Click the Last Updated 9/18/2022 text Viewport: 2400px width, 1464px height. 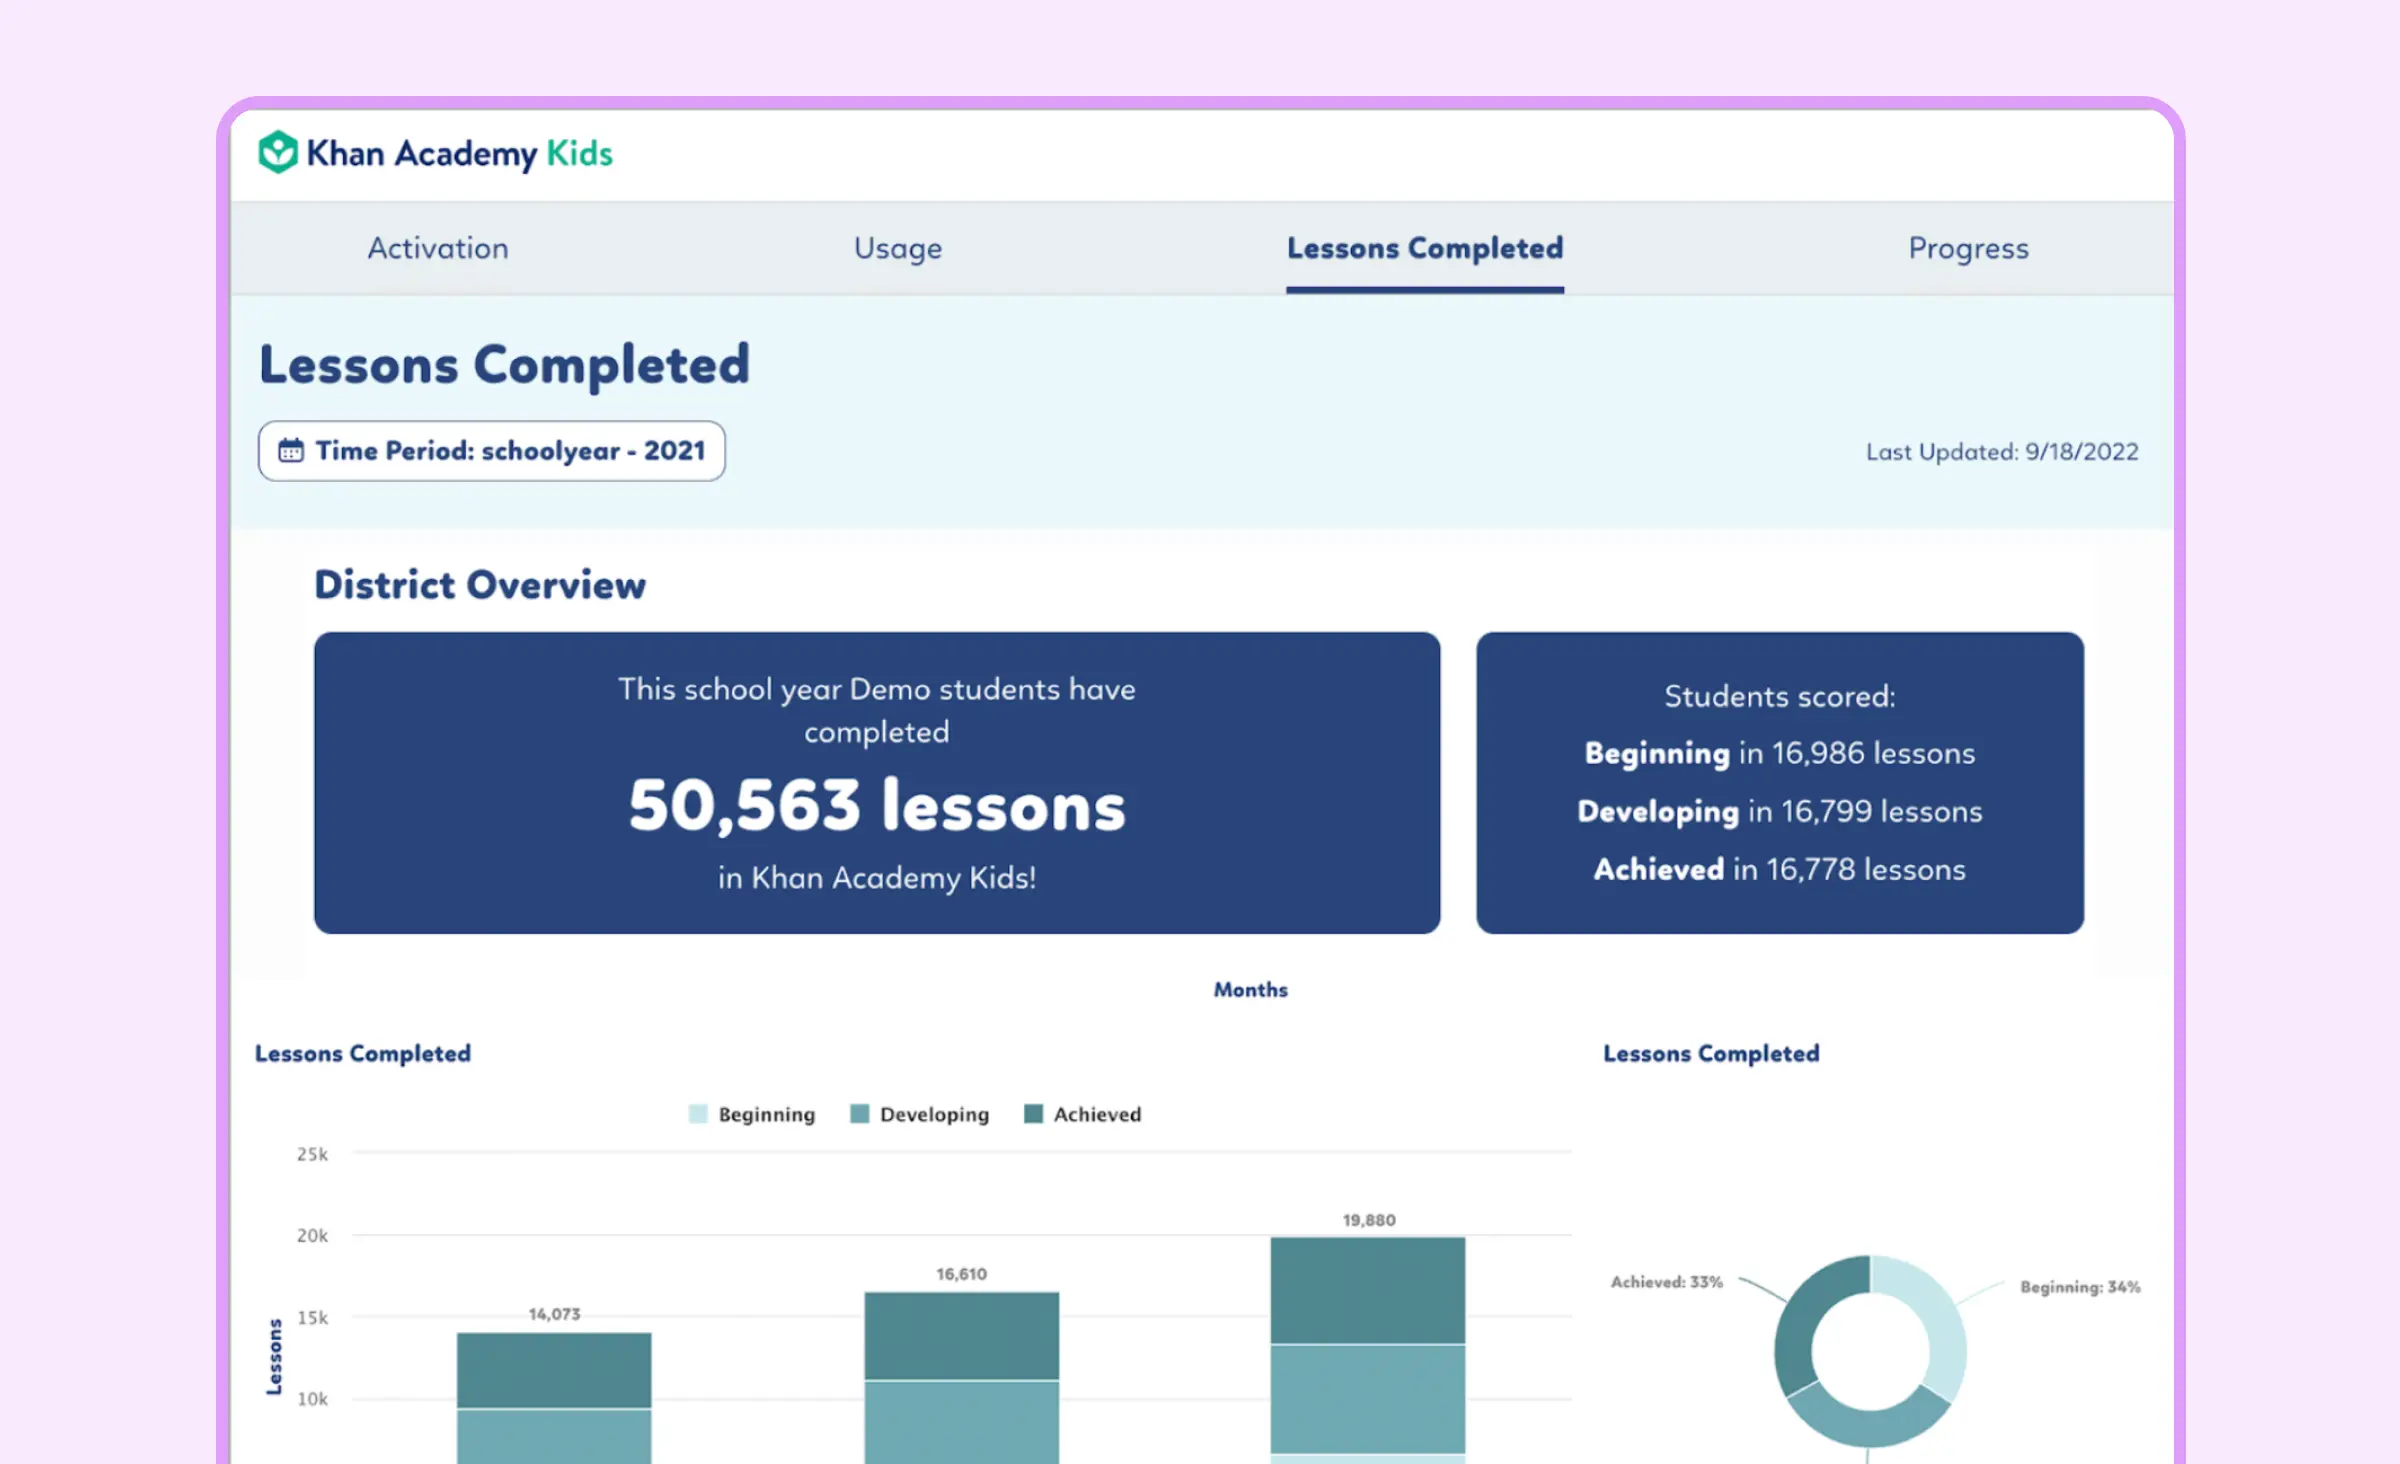(x=2002, y=452)
